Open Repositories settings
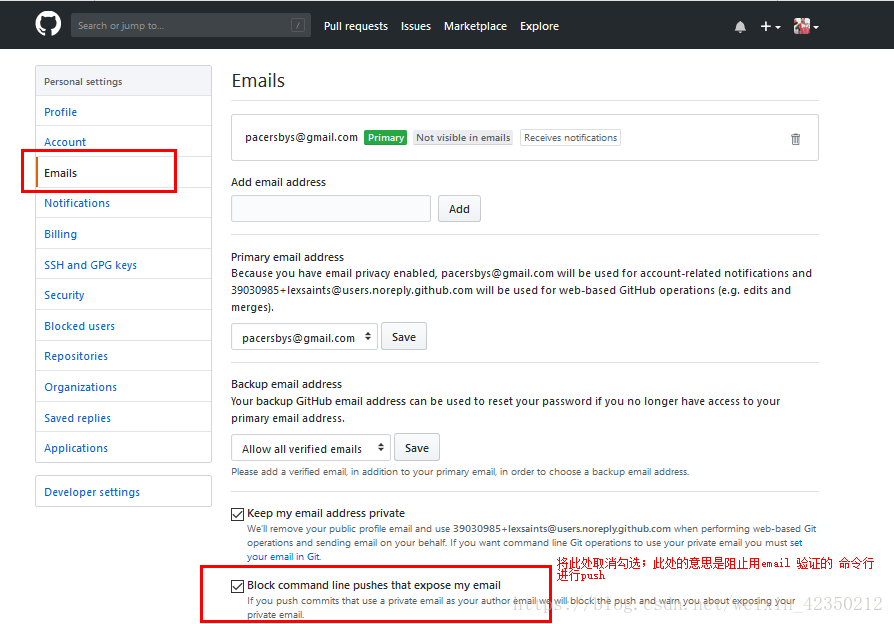This screenshot has width=894, height=624. [123, 356]
